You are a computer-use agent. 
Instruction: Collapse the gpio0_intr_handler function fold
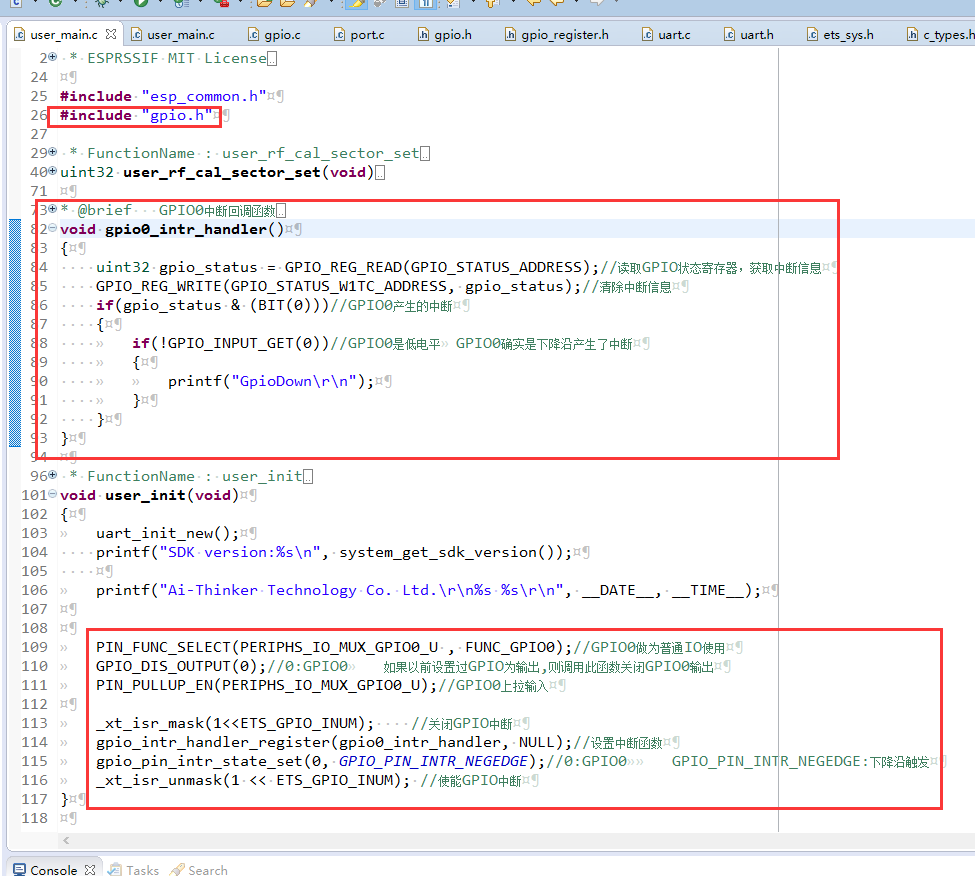click(x=53, y=228)
